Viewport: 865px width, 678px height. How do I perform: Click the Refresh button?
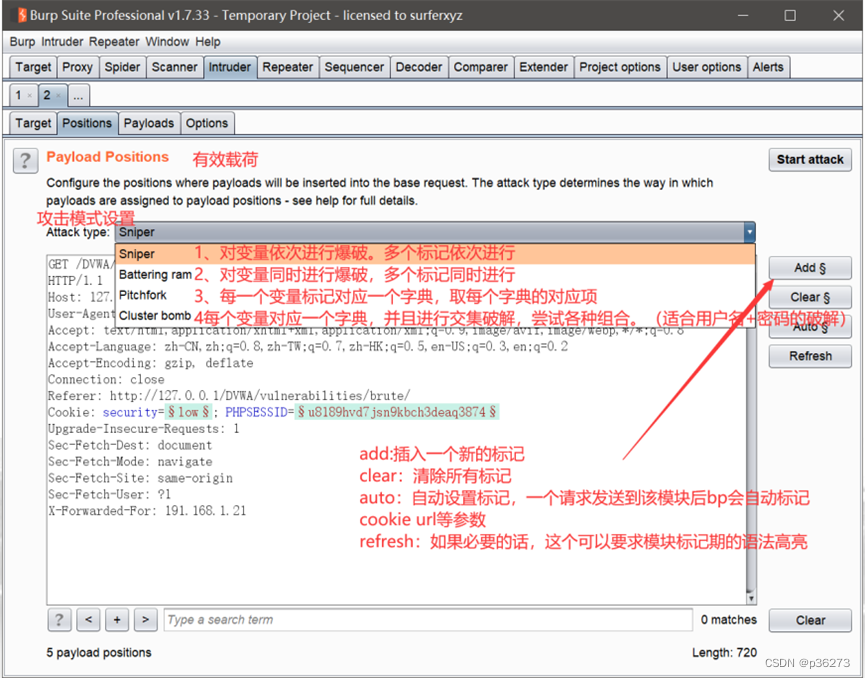810,356
